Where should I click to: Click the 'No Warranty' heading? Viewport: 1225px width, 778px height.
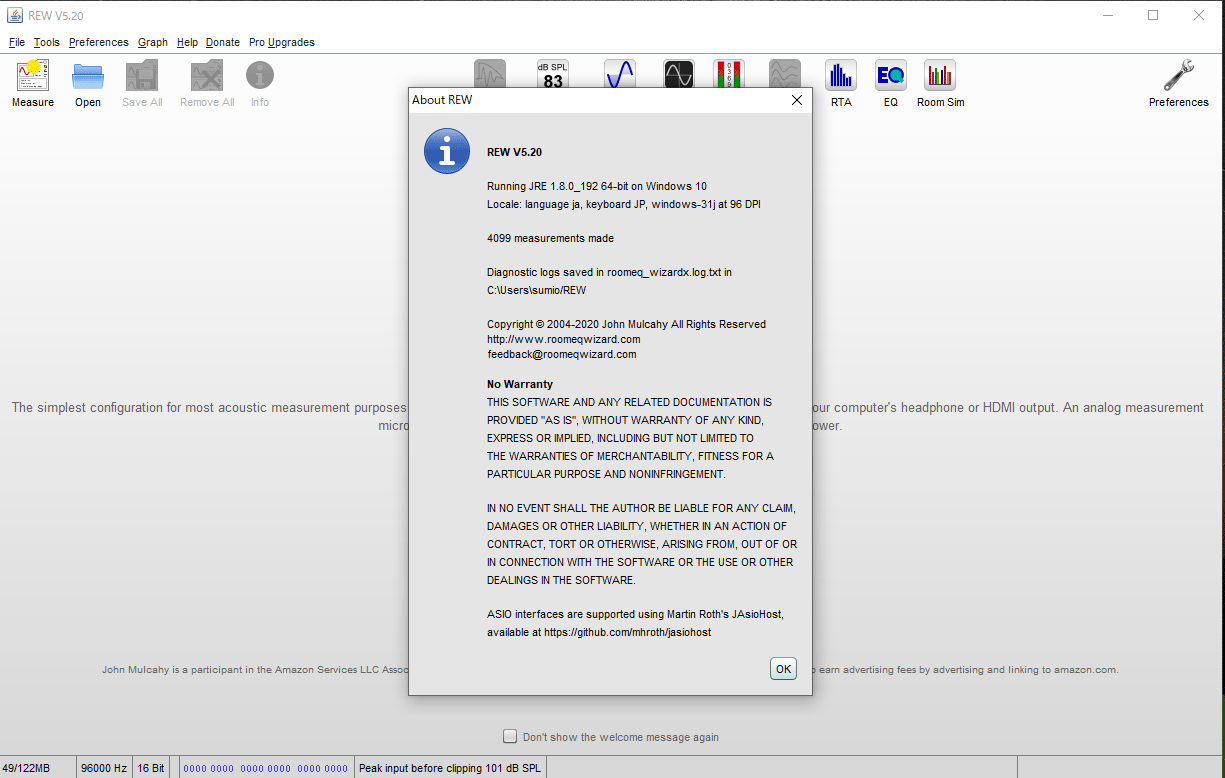click(x=520, y=384)
